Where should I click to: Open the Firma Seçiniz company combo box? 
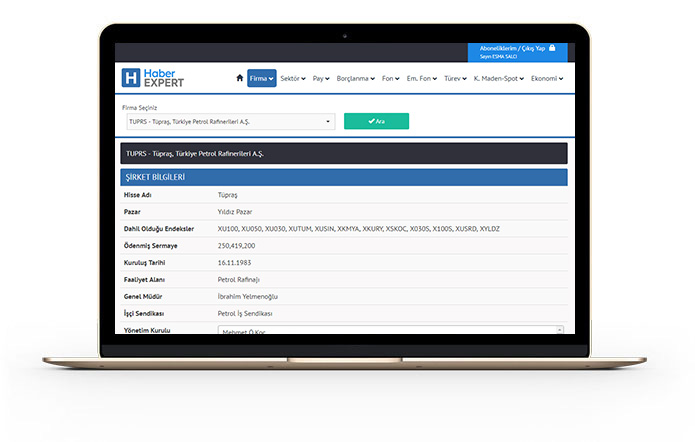(x=230, y=121)
